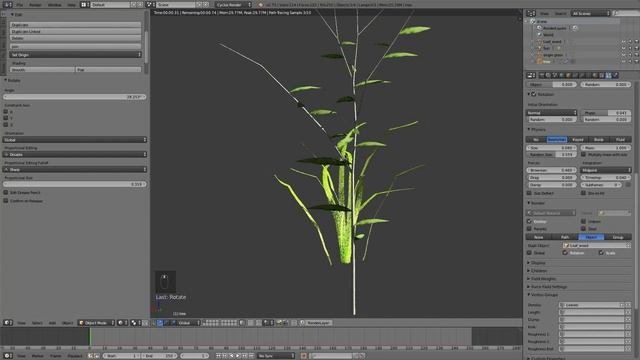Click the Delete button

coord(76,38)
